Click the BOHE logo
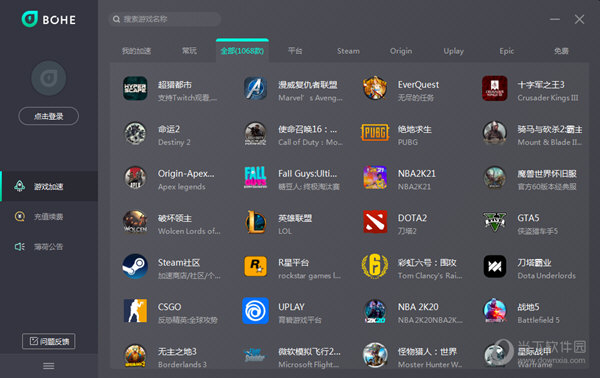The height and width of the screenshot is (378, 600). (49, 19)
